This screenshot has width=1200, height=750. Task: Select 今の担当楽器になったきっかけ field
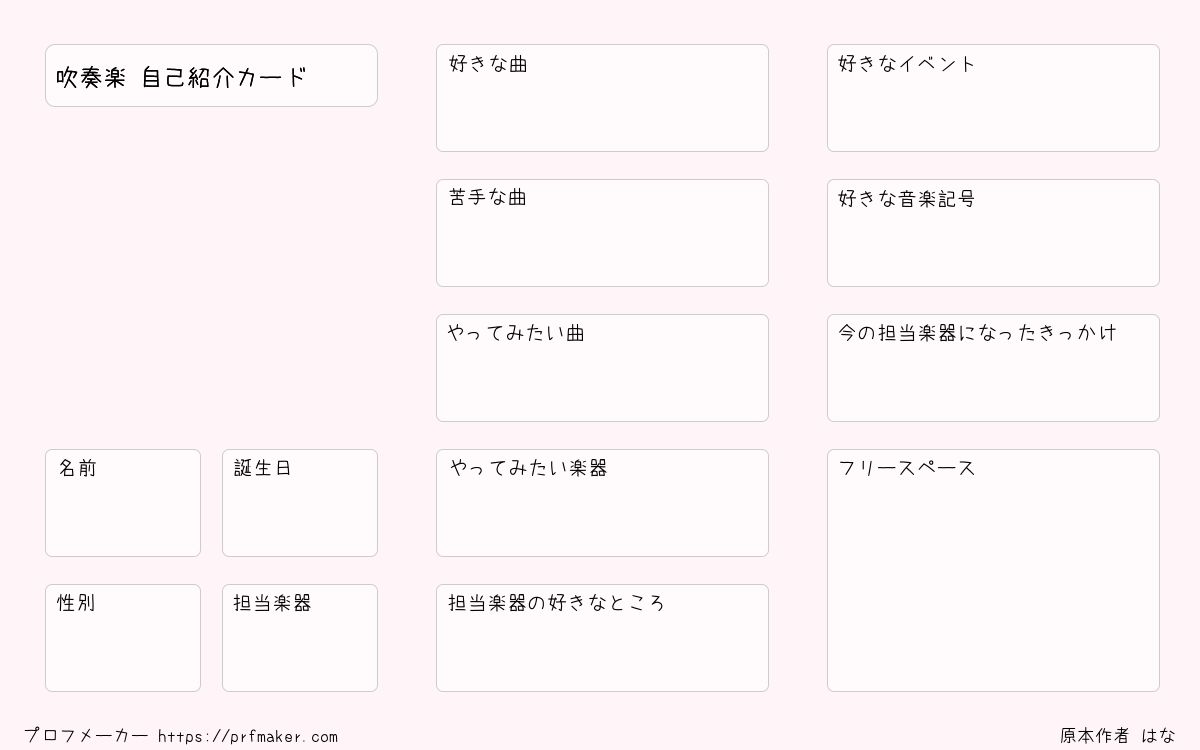click(x=993, y=368)
